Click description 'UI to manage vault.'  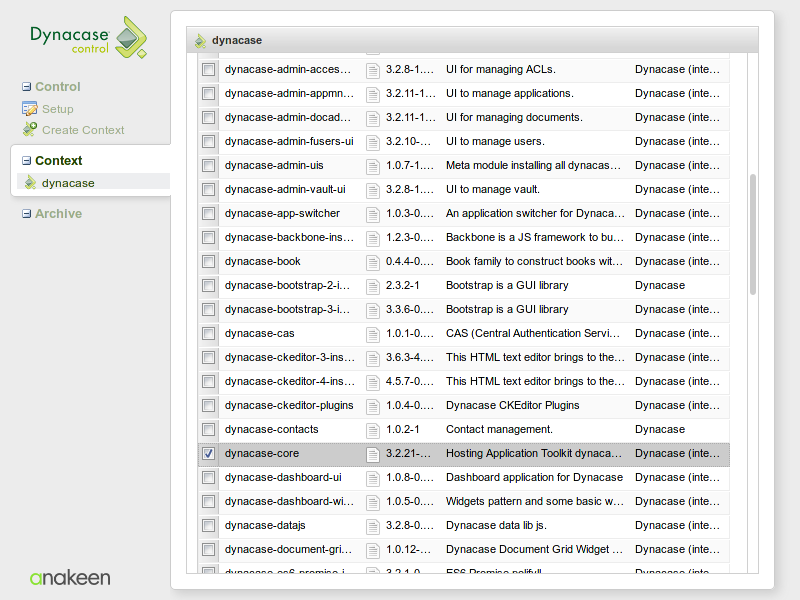493,189
